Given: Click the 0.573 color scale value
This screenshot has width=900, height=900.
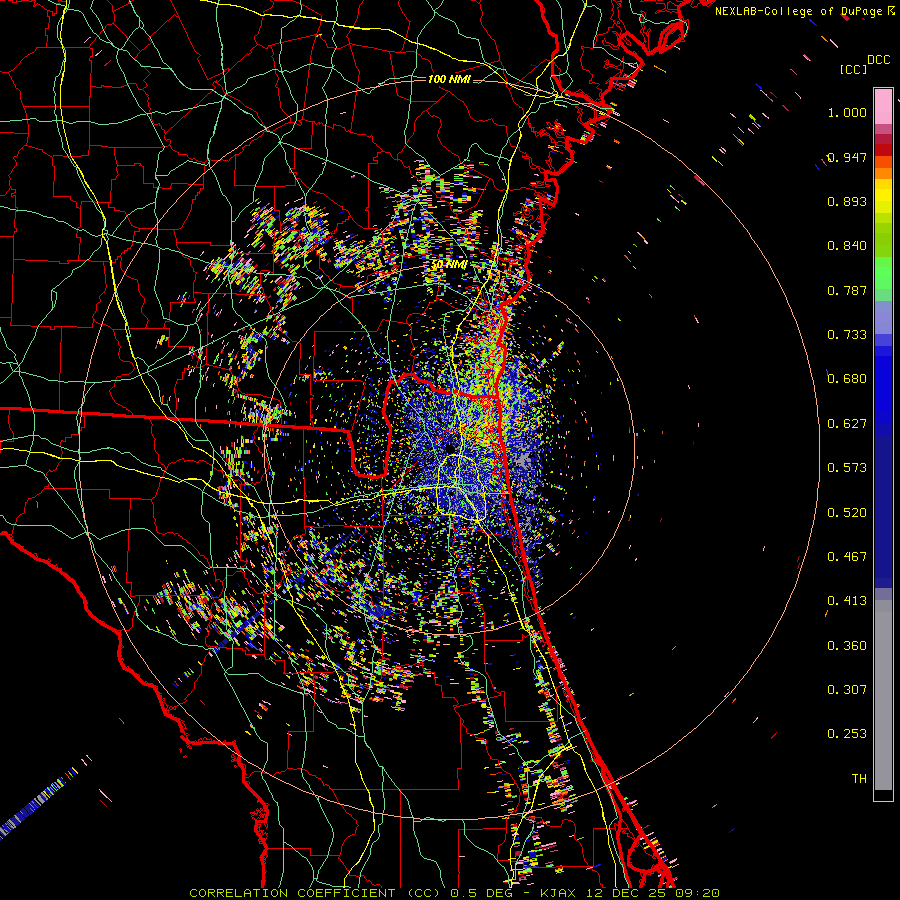Looking at the screenshot, I should [x=847, y=468].
